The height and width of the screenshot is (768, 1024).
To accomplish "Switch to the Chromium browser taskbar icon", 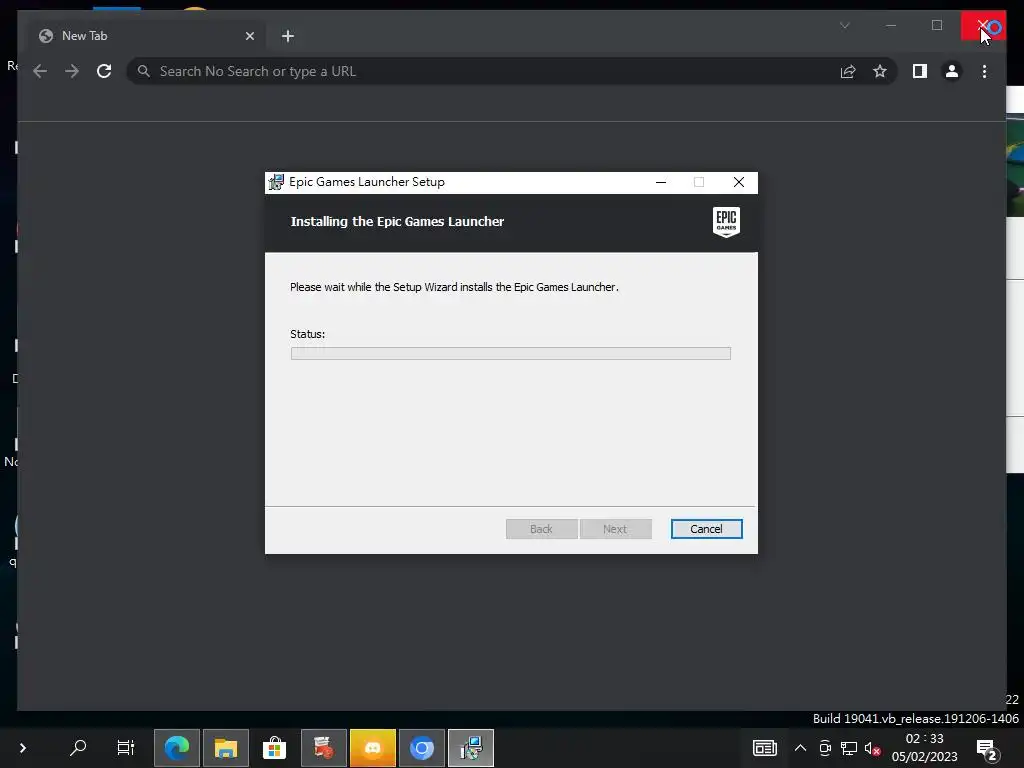I will (422, 748).
